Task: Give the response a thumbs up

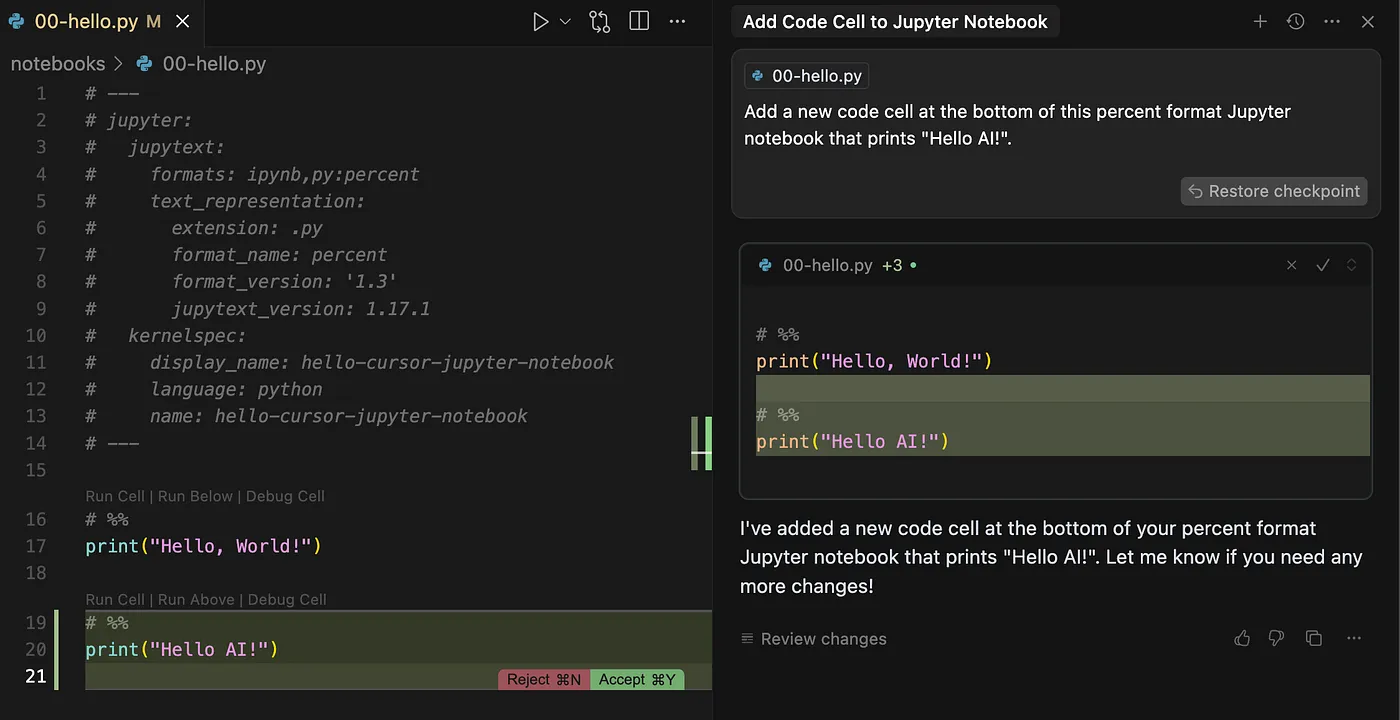Action: click(x=1242, y=638)
